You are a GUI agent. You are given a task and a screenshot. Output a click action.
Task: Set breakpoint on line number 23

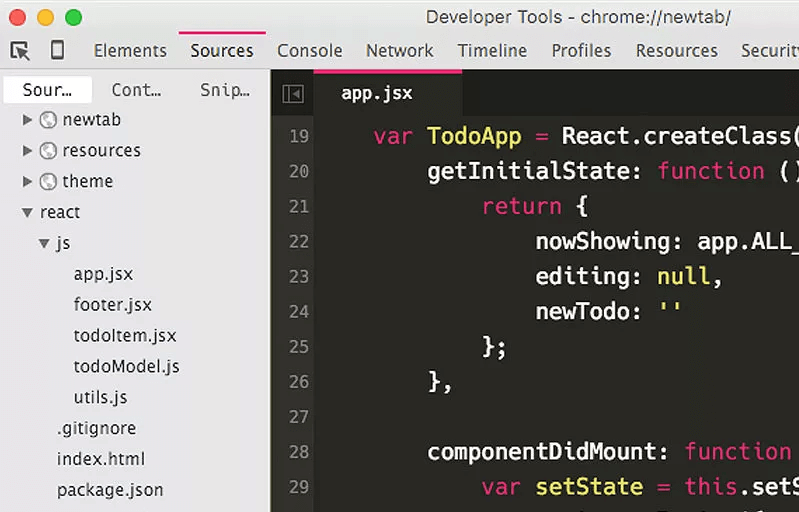pos(299,277)
